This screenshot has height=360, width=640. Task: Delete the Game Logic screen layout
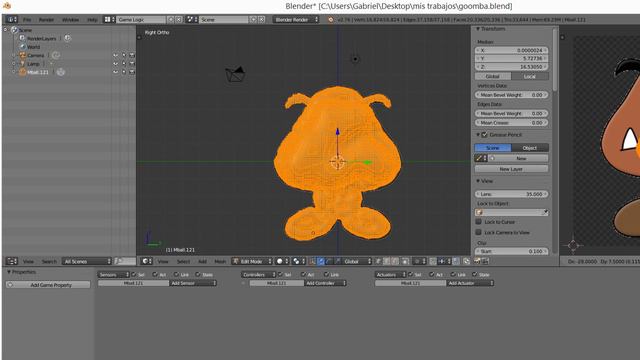click(179, 19)
